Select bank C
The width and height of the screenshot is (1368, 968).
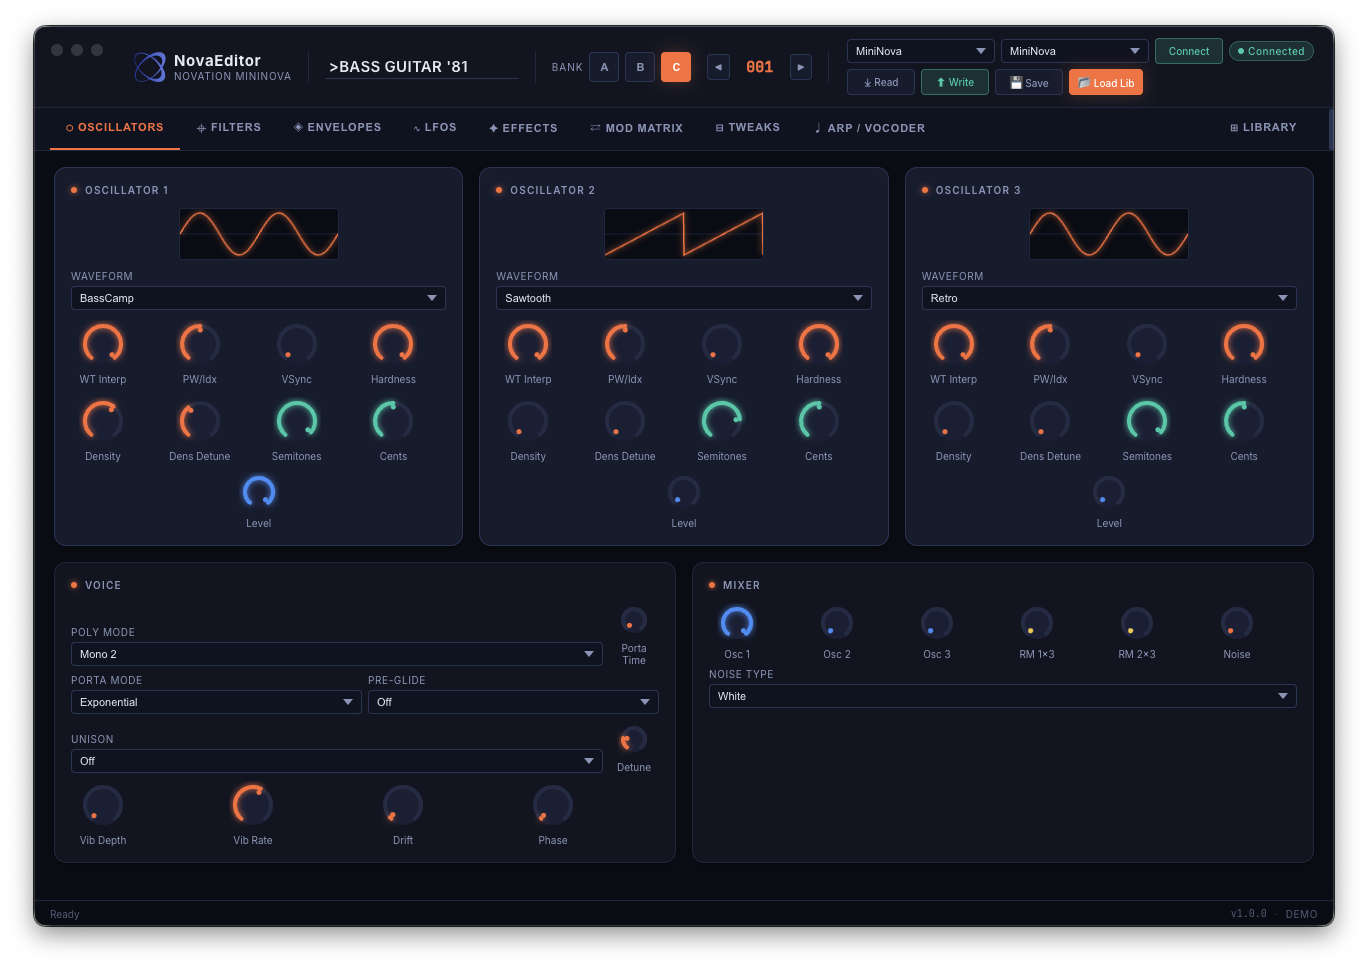click(x=676, y=67)
